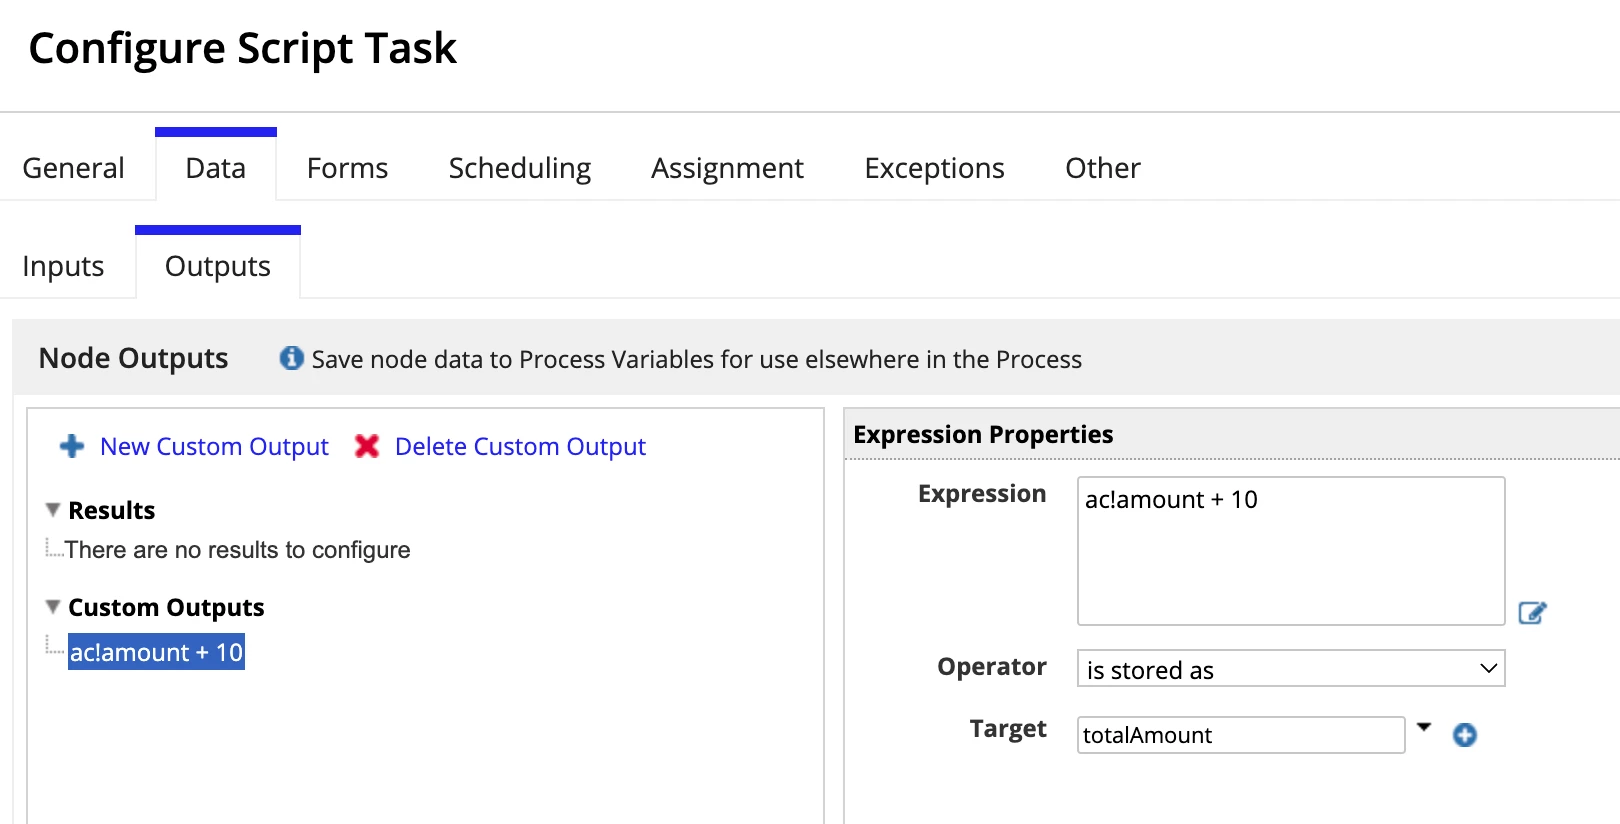Open the Scheduling tab
The width and height of the screenshot is (1620, 824).
[520, 168]
